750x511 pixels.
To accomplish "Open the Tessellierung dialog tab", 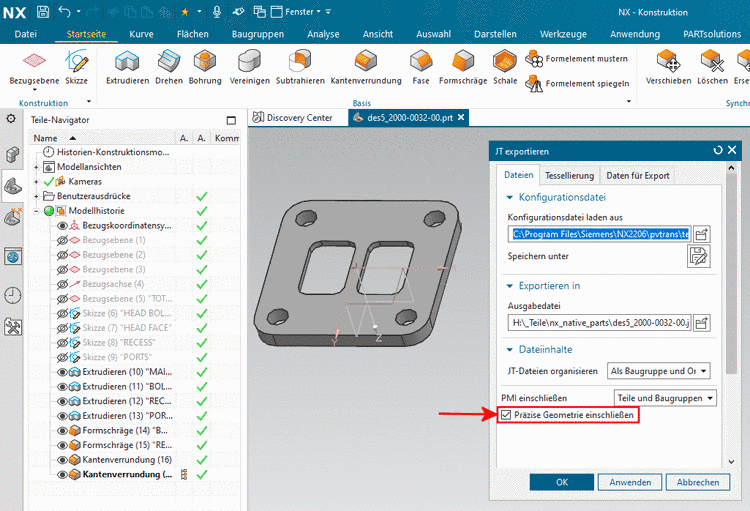I will [x=569, y=176].
